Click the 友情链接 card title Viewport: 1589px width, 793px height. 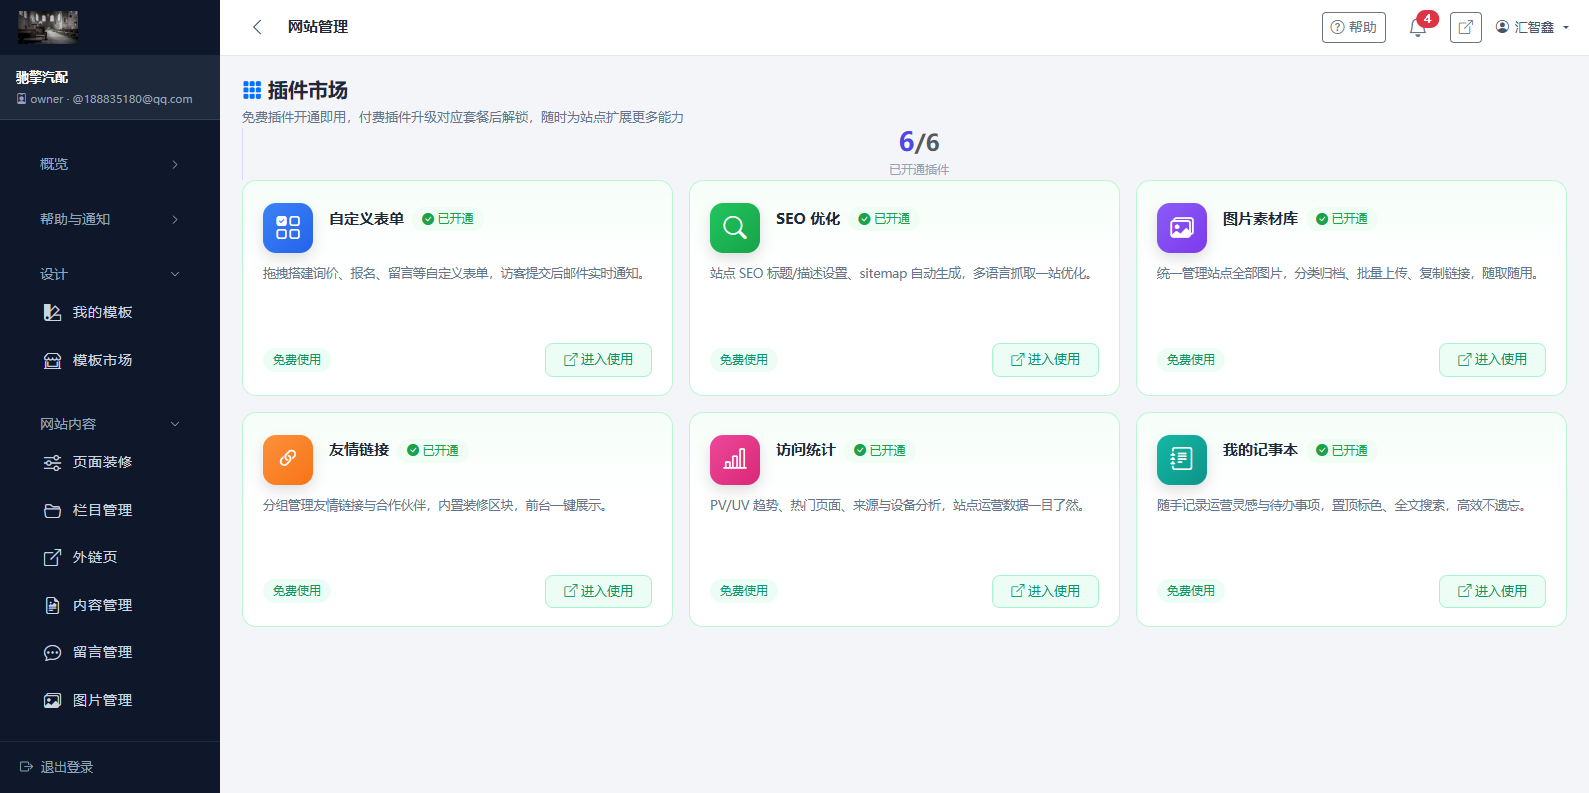(x=359, y=450)
